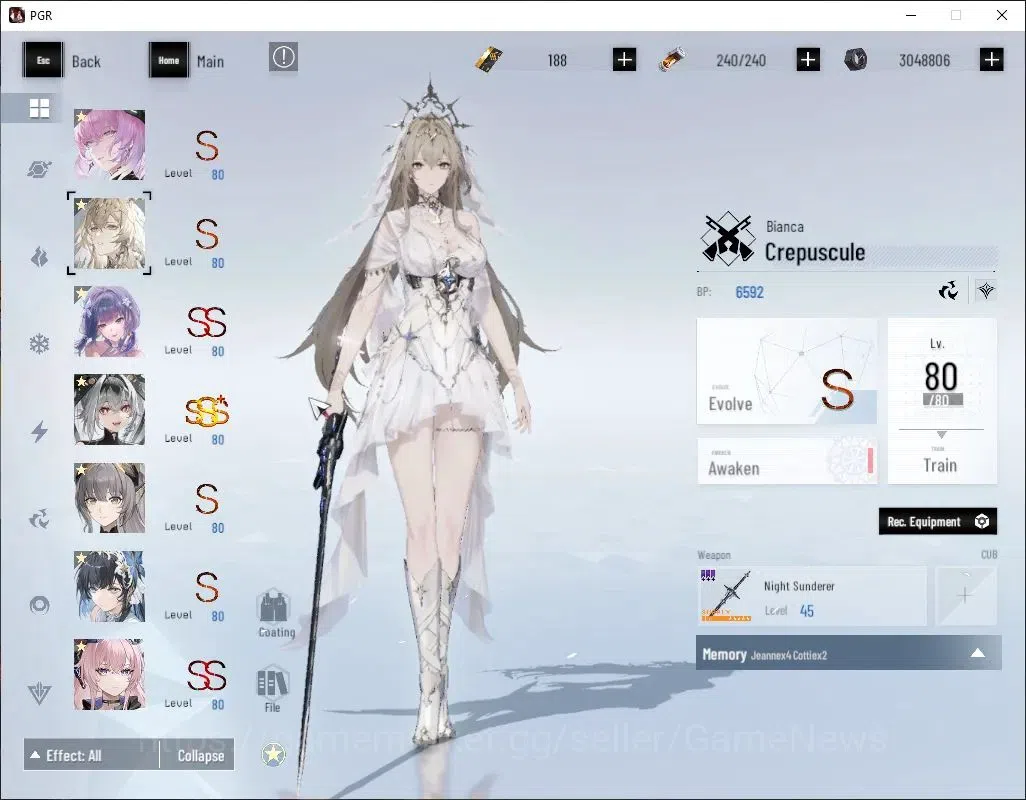Add a CUB in the empty slot
1026x800 pixels.
(966, 596)
